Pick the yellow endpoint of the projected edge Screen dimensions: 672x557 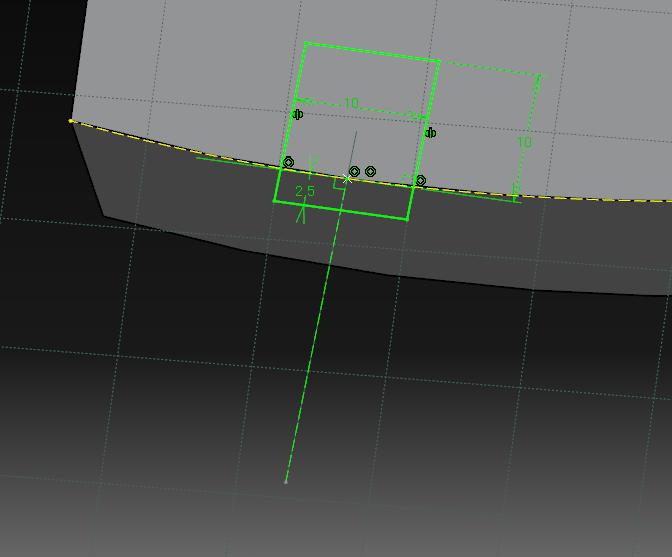tap(71, 121)
